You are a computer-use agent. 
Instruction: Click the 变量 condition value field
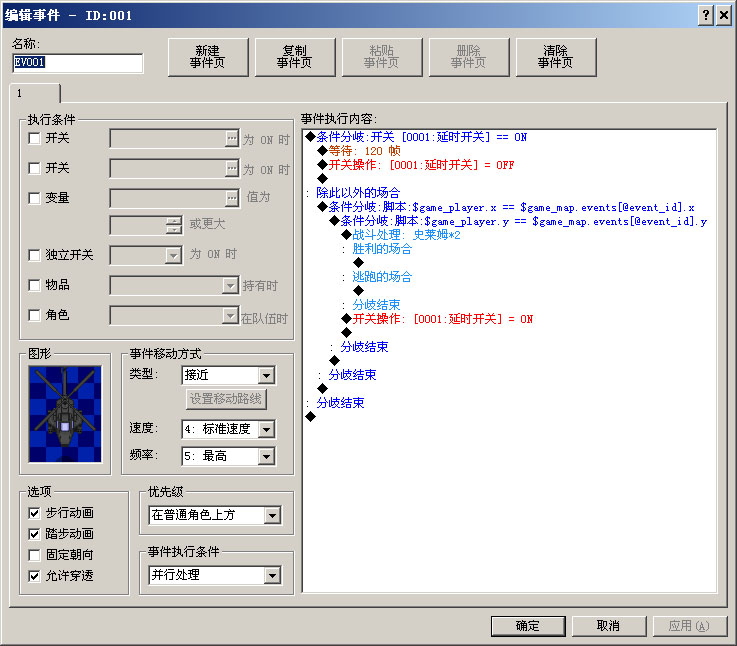coord(168,198)
